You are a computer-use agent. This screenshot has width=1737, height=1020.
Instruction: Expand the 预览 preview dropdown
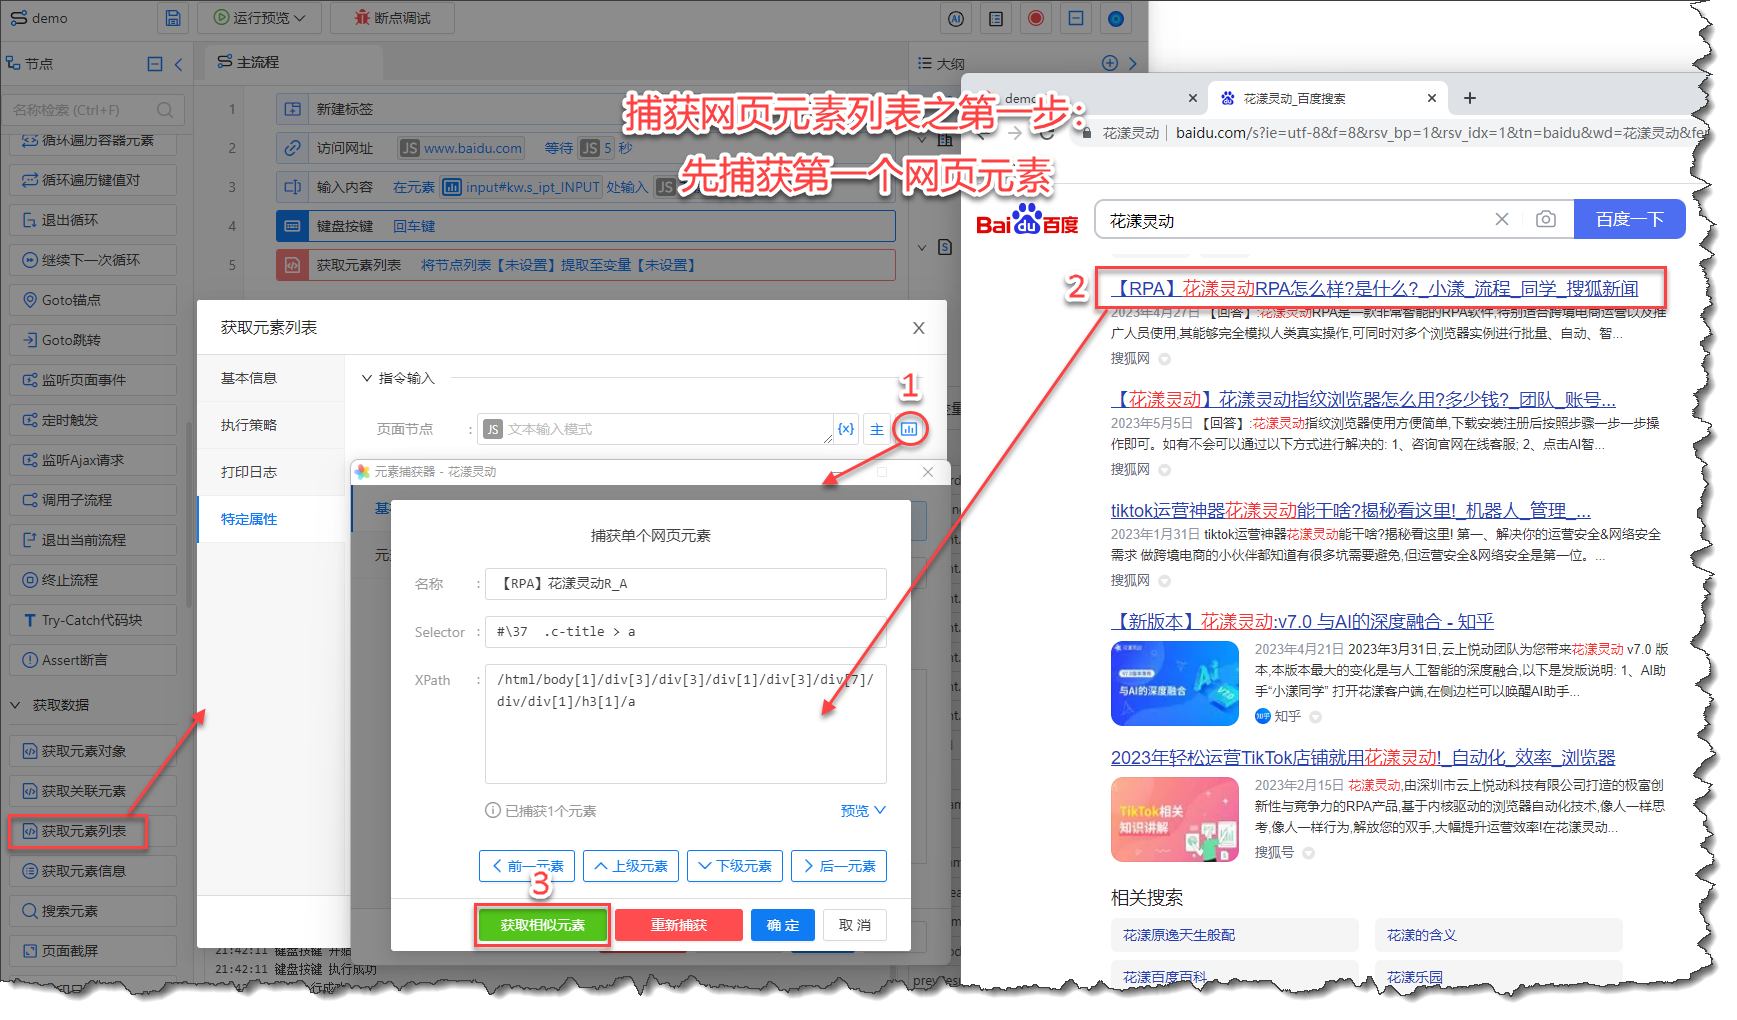coord(862,811)
